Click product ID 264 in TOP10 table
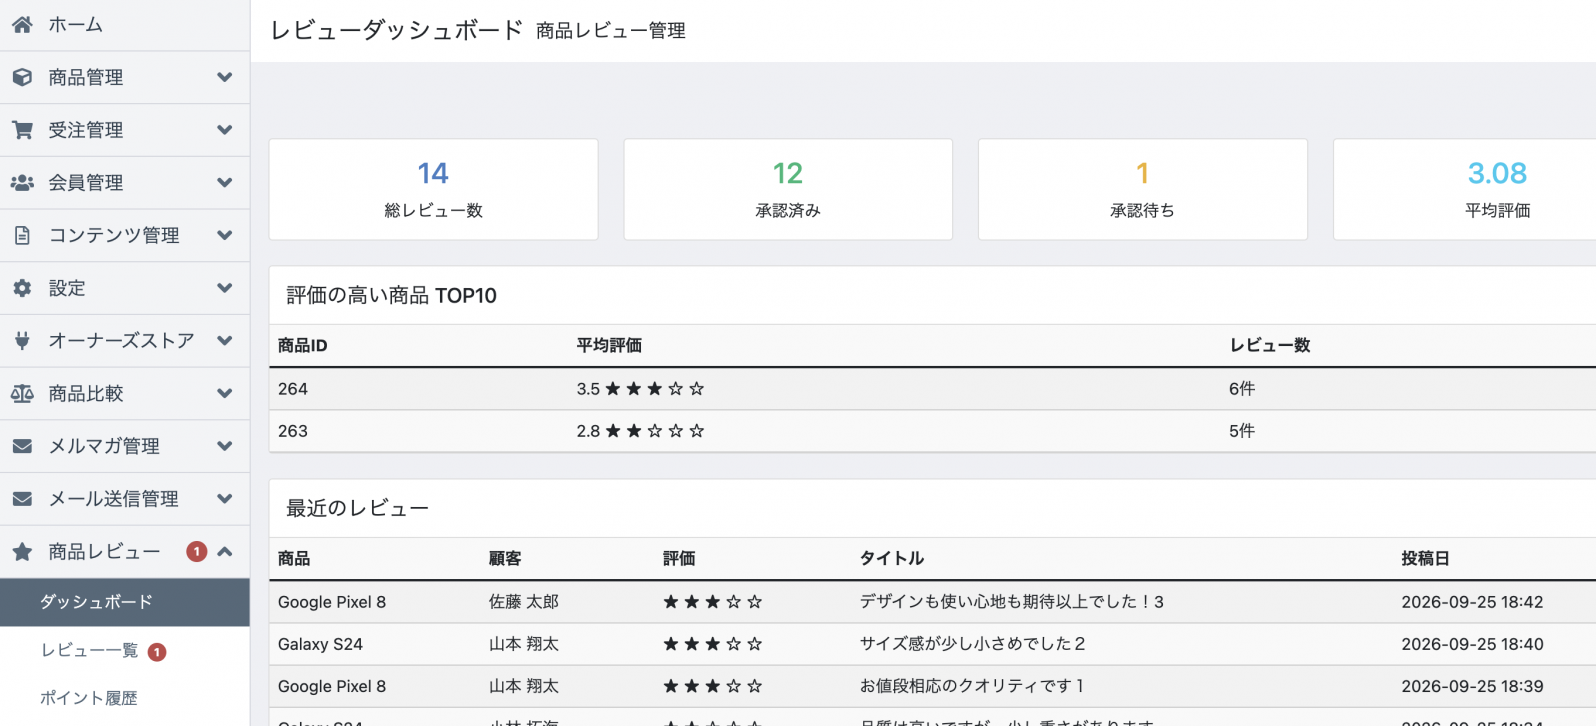Viewport: 1596px width, 726px height. [x=293, y=389]
